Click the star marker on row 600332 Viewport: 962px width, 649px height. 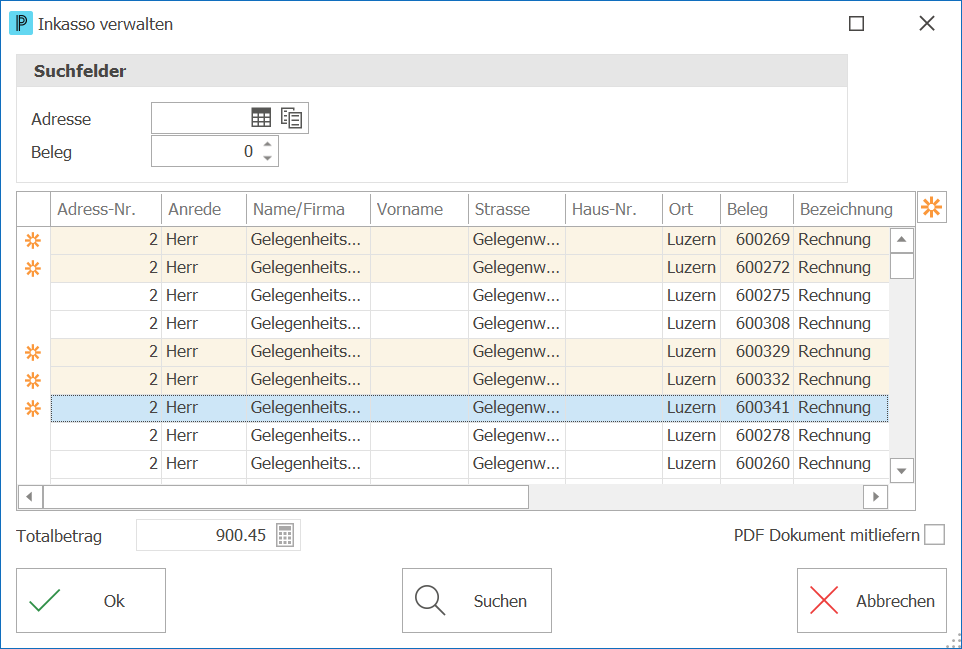tap(33, 380)
